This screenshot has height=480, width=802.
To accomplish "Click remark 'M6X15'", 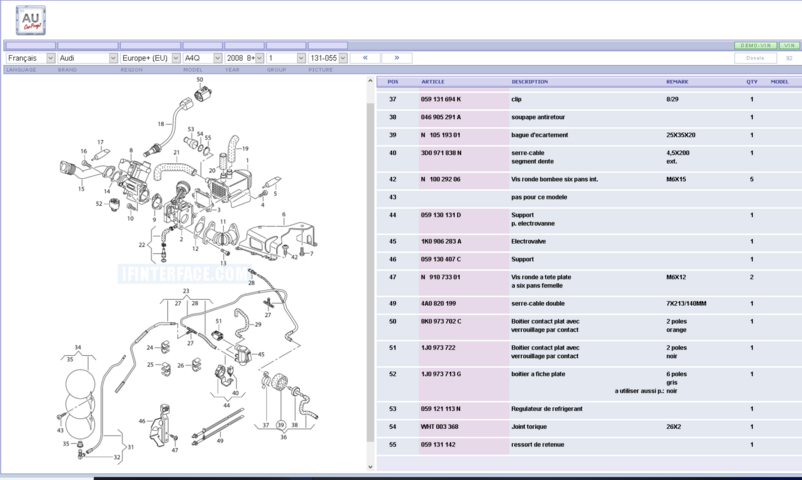I will pos(676,180).
